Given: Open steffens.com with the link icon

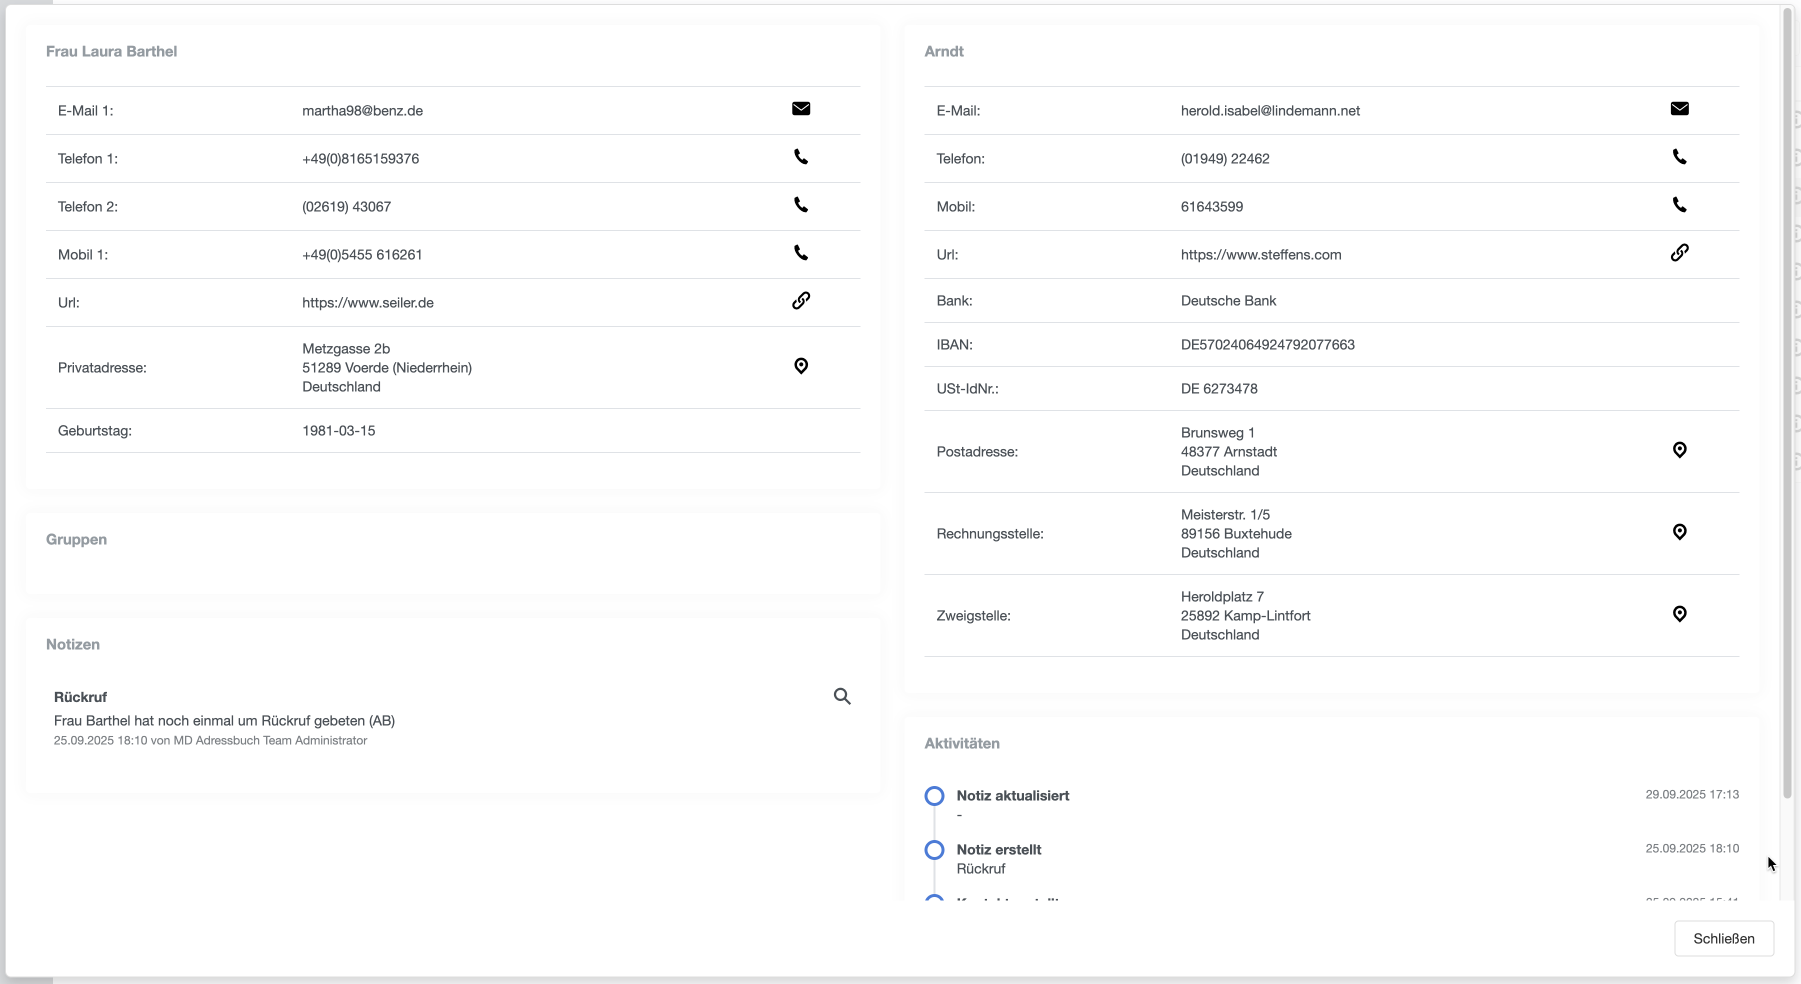Looking at the screenshot, I should click(x=1679, y=253).
